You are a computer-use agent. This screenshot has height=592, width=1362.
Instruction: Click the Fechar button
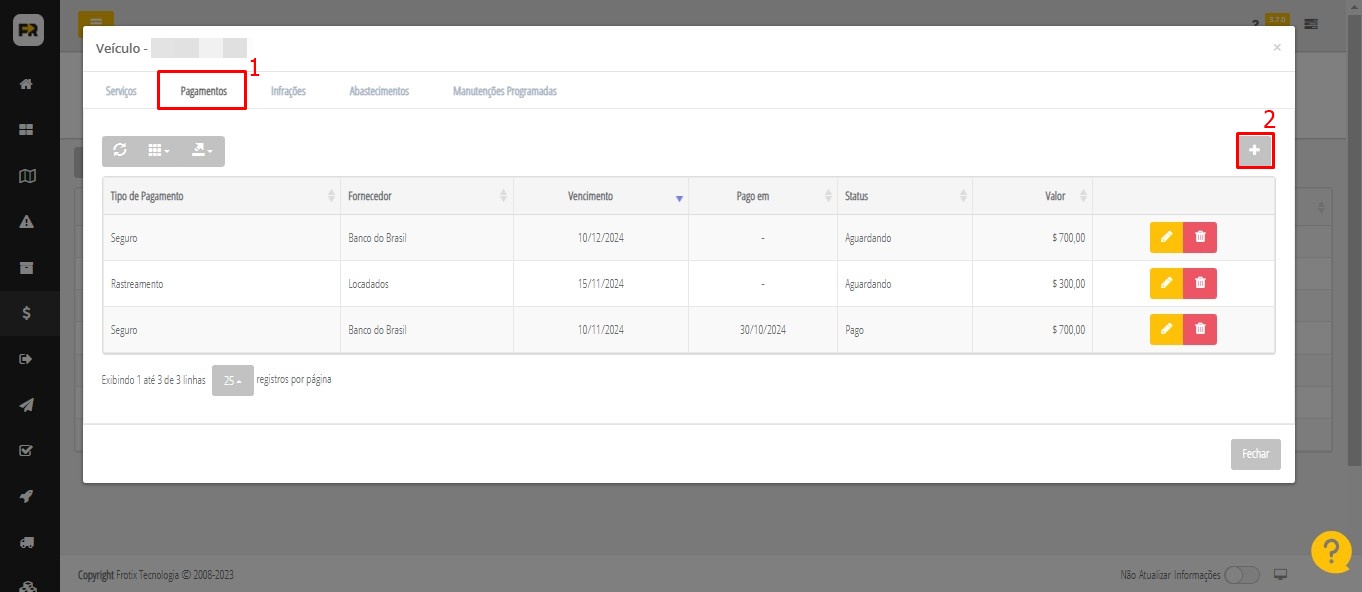click(1255, 453)
